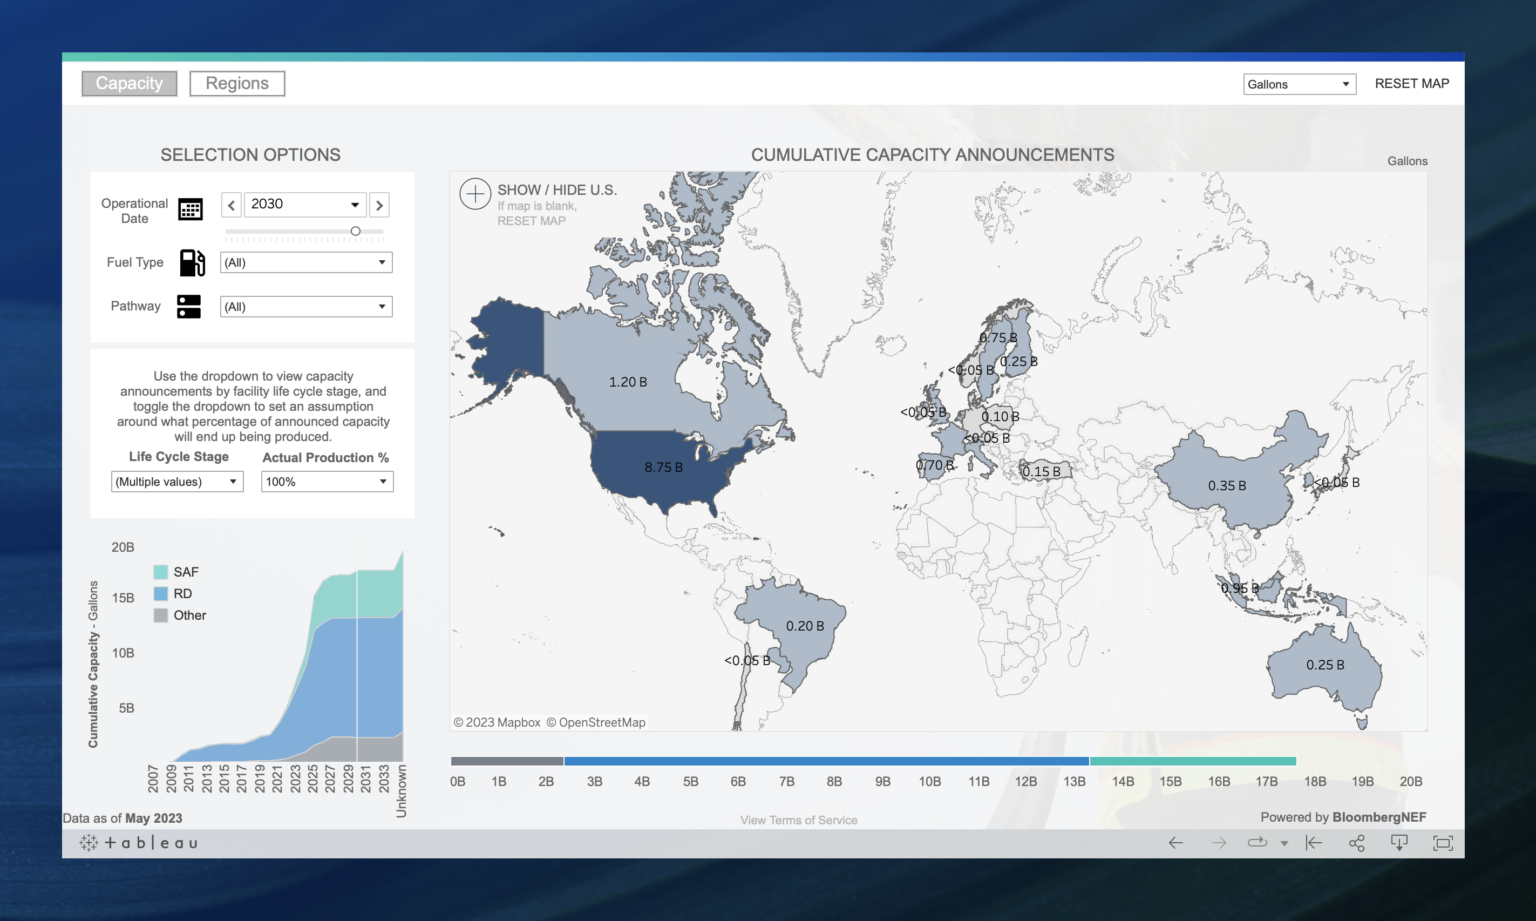Click the undo arrow in the bottom toolbar
The width and height of the screenshot is (1536, 921).
click(1175, 843)
